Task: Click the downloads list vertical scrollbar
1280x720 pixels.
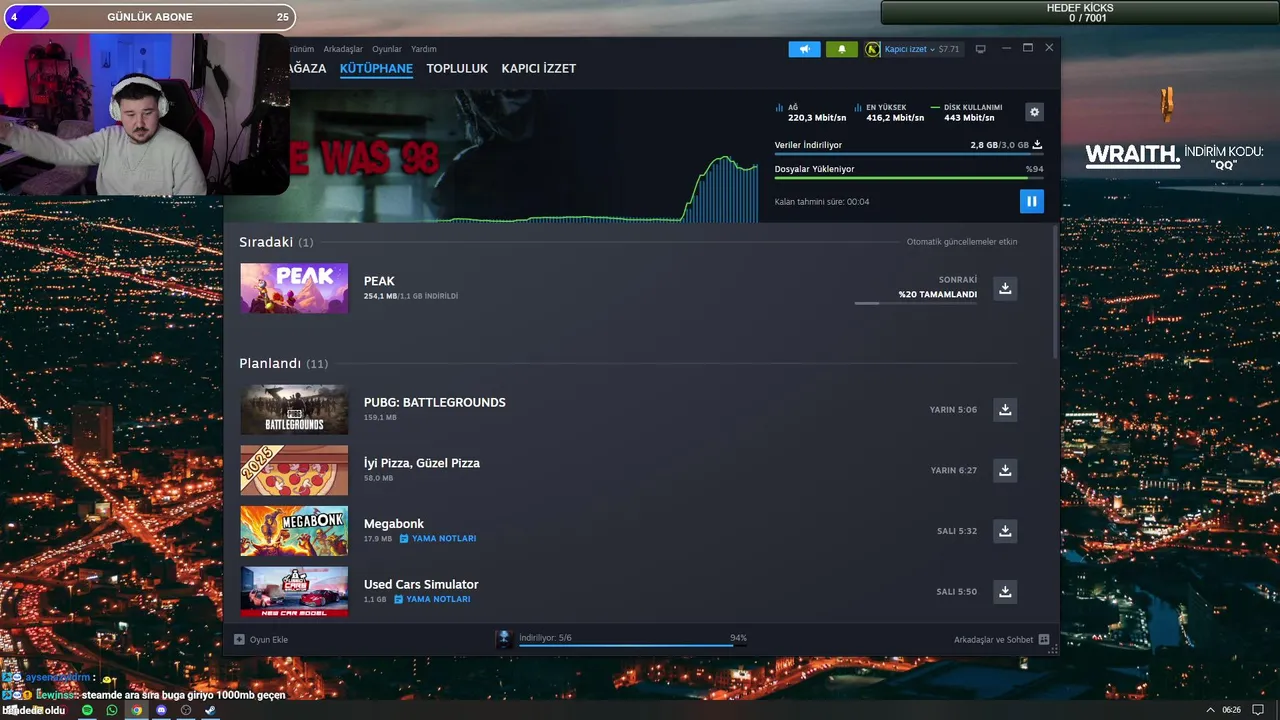Action: (1055, 290)
